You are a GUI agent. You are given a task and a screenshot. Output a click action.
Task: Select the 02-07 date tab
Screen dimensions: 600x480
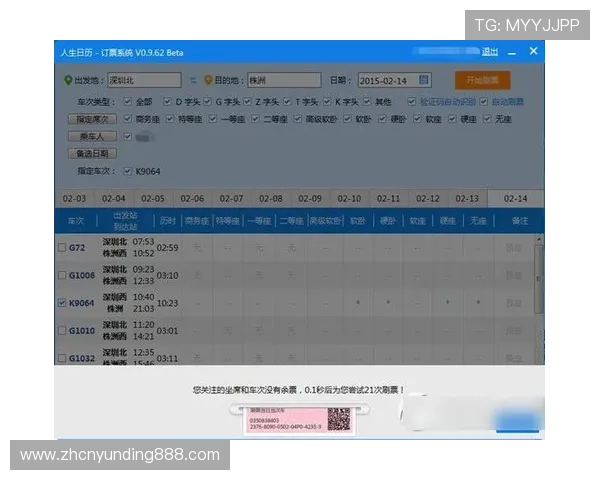[x=232, y=199]
